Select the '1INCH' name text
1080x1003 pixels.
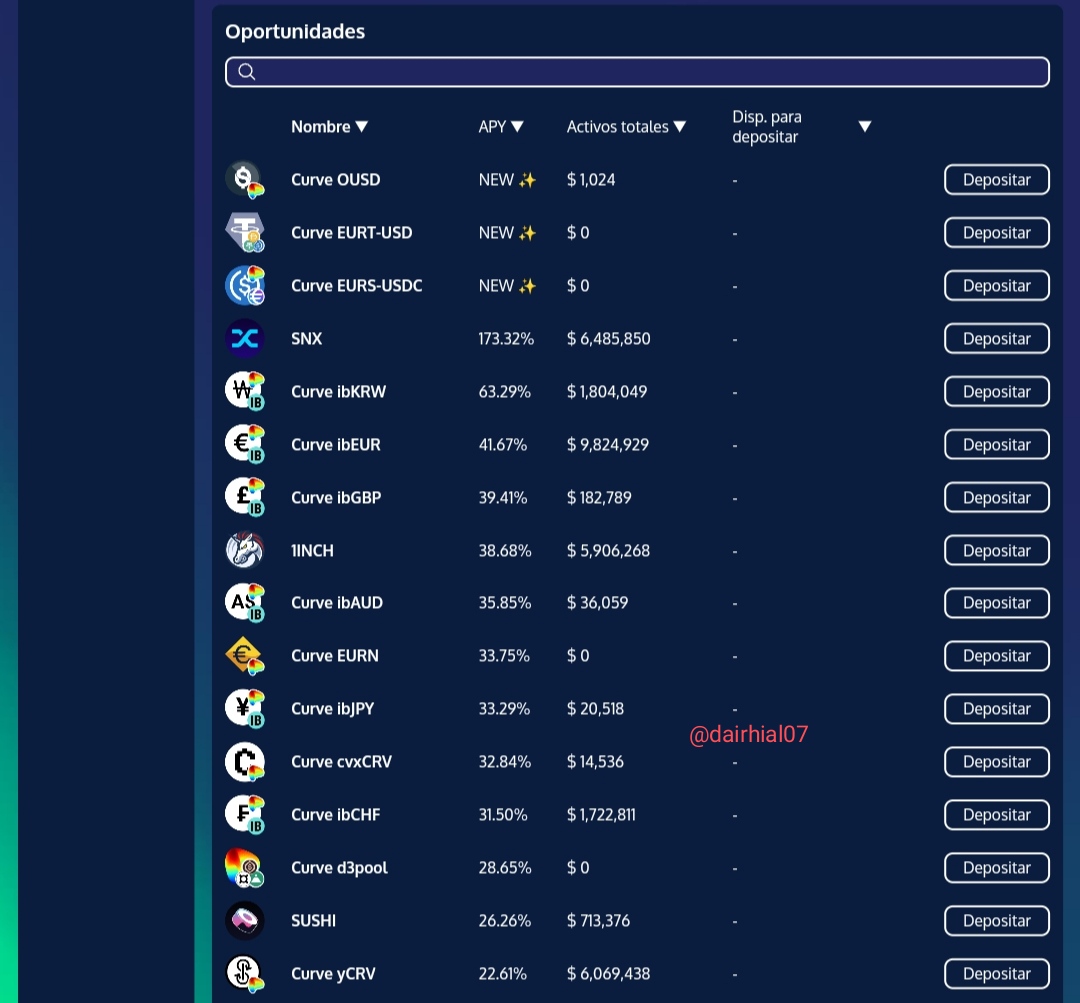click(x=312, y=550)
